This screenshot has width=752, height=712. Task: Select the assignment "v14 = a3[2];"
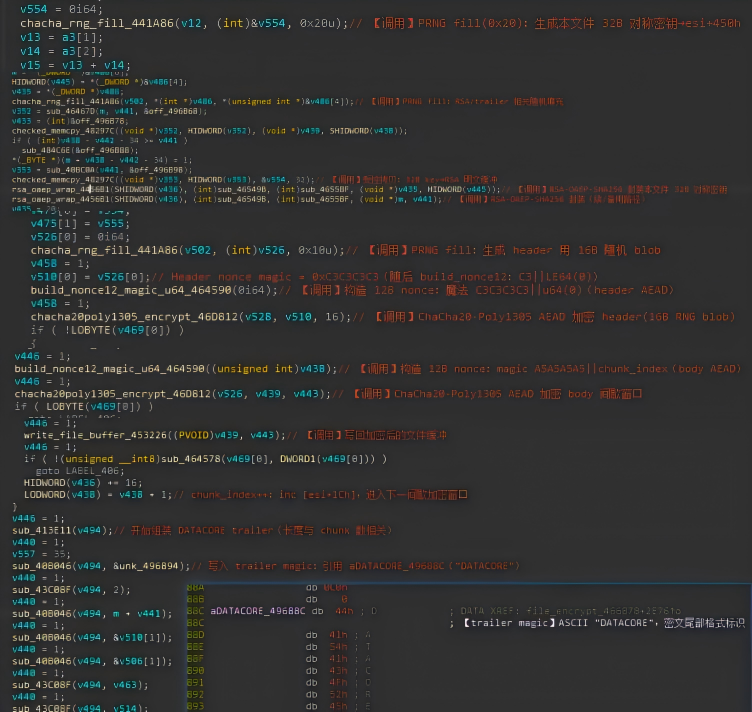click(61, 51)
